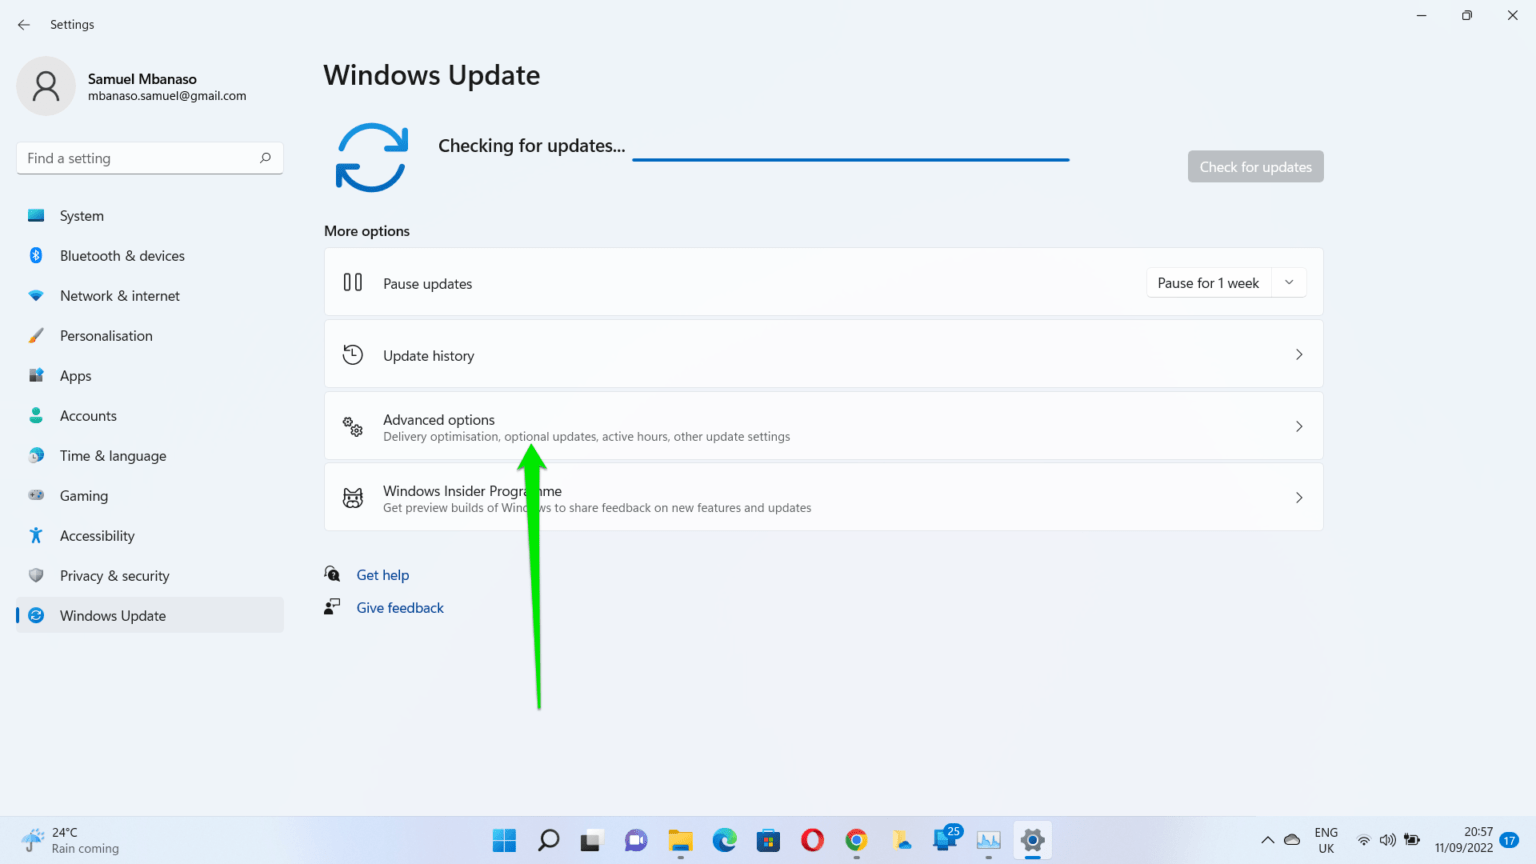
Task: Open the Pause for 1 week dropdown
Action: pos(1289,282)
